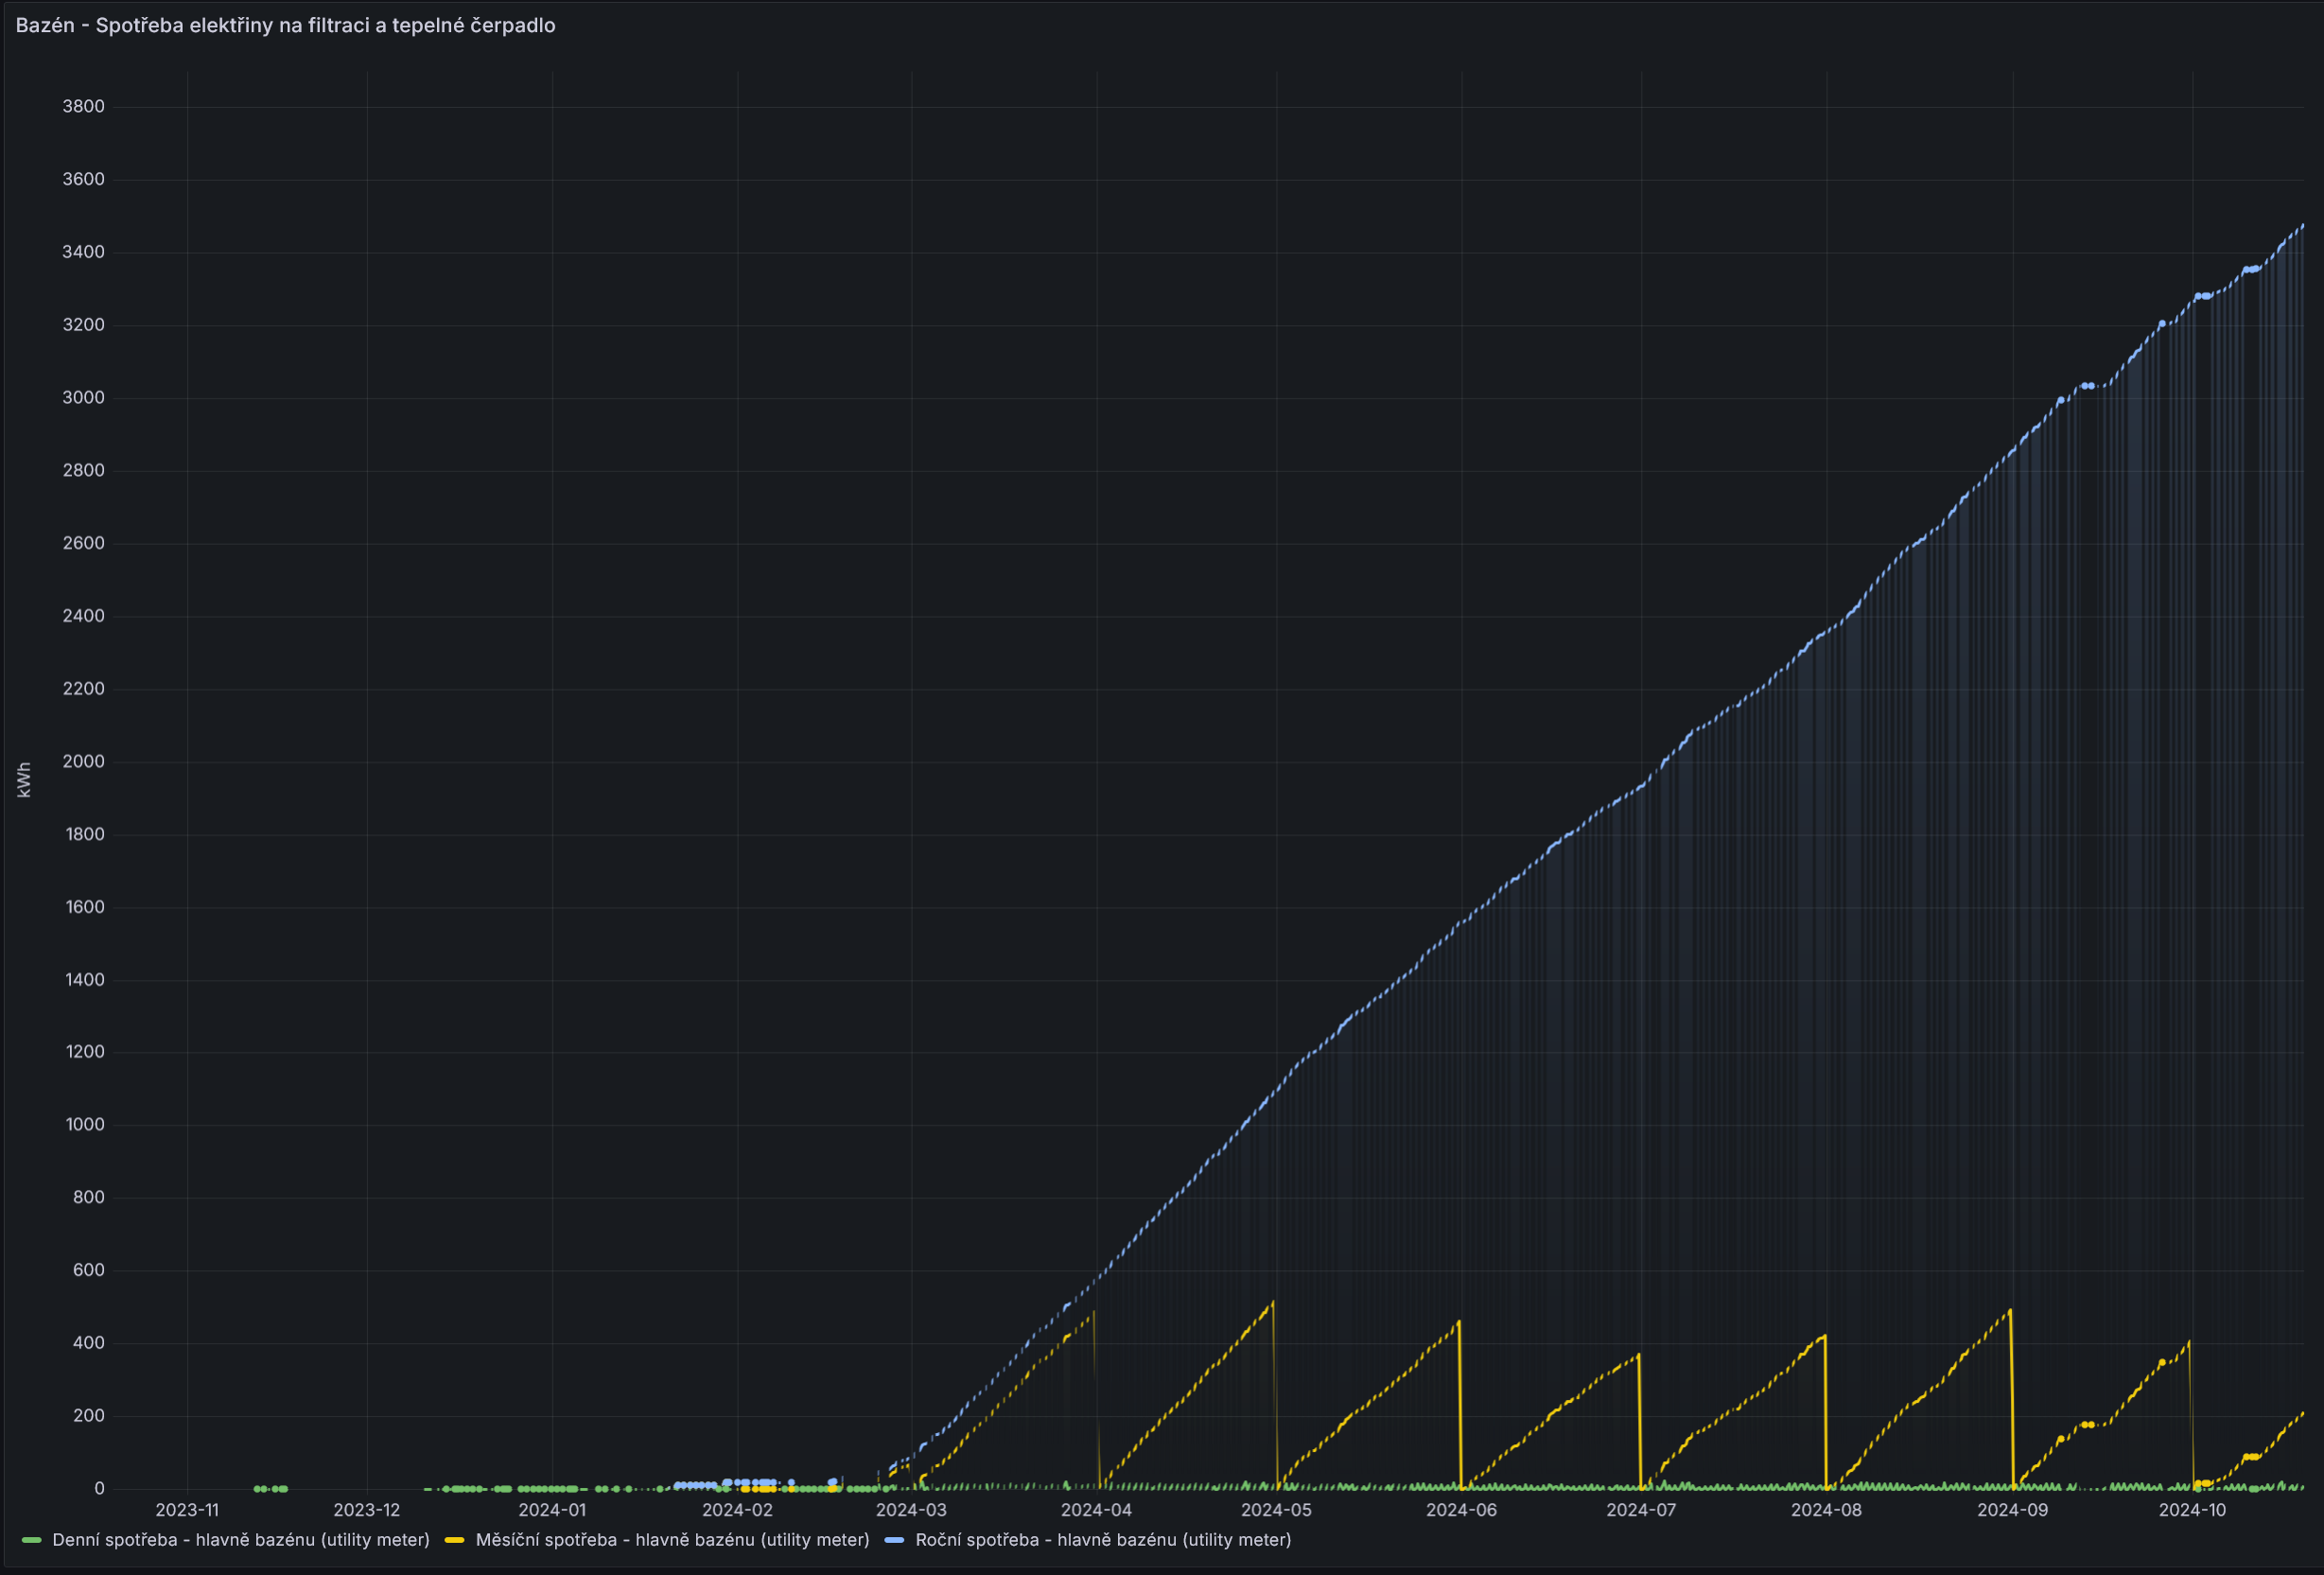Click the 2023-11 x-axis tick label
Screen dimensions: 2324x1575
click(x=187, y=1510)
